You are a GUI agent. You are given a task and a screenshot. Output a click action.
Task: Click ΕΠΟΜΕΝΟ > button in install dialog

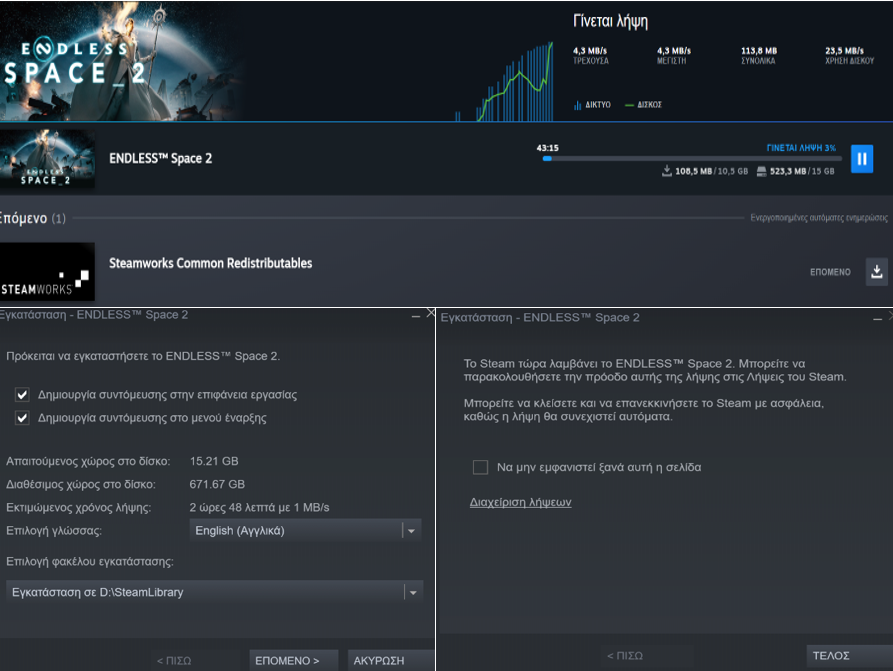(x=293, y=661)
